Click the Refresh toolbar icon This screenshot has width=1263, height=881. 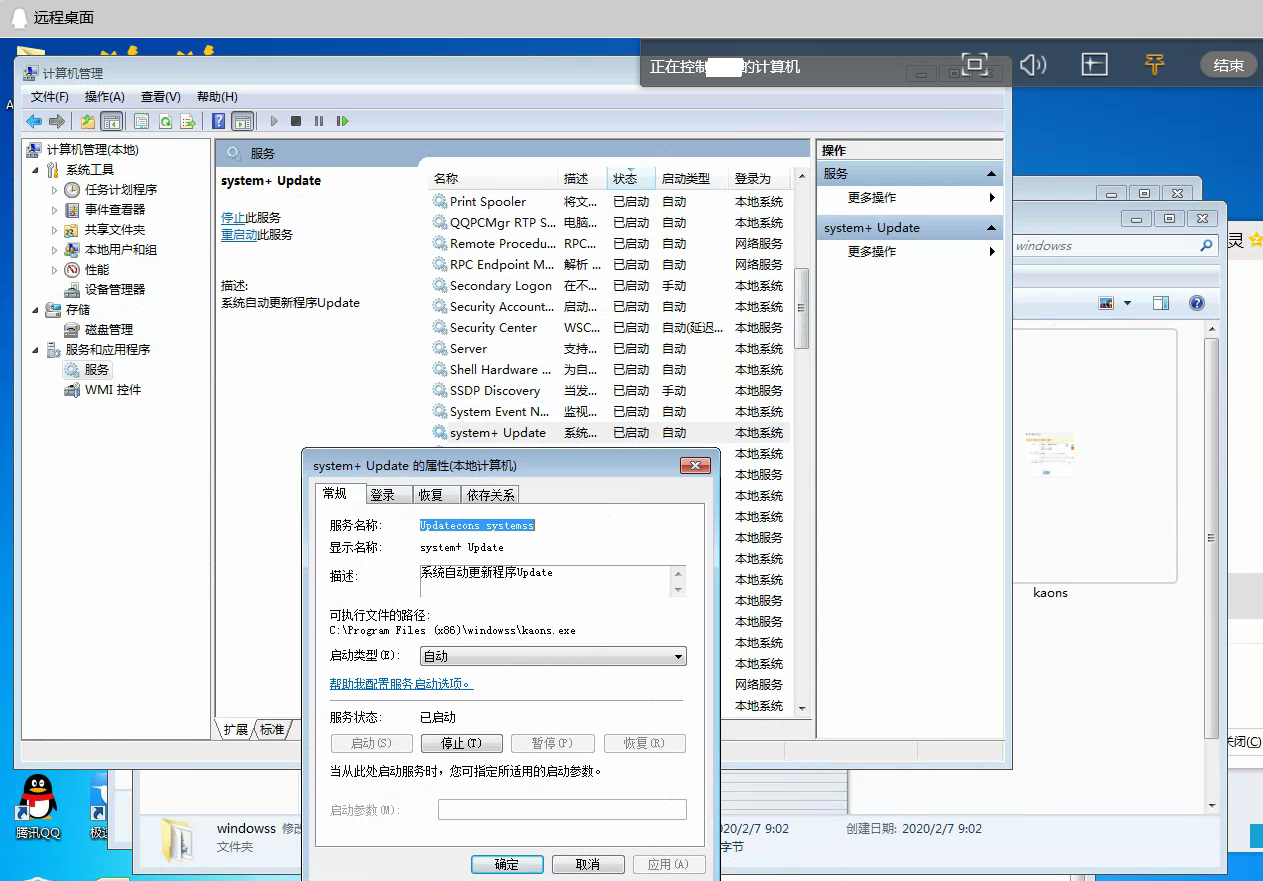[165, 121]
